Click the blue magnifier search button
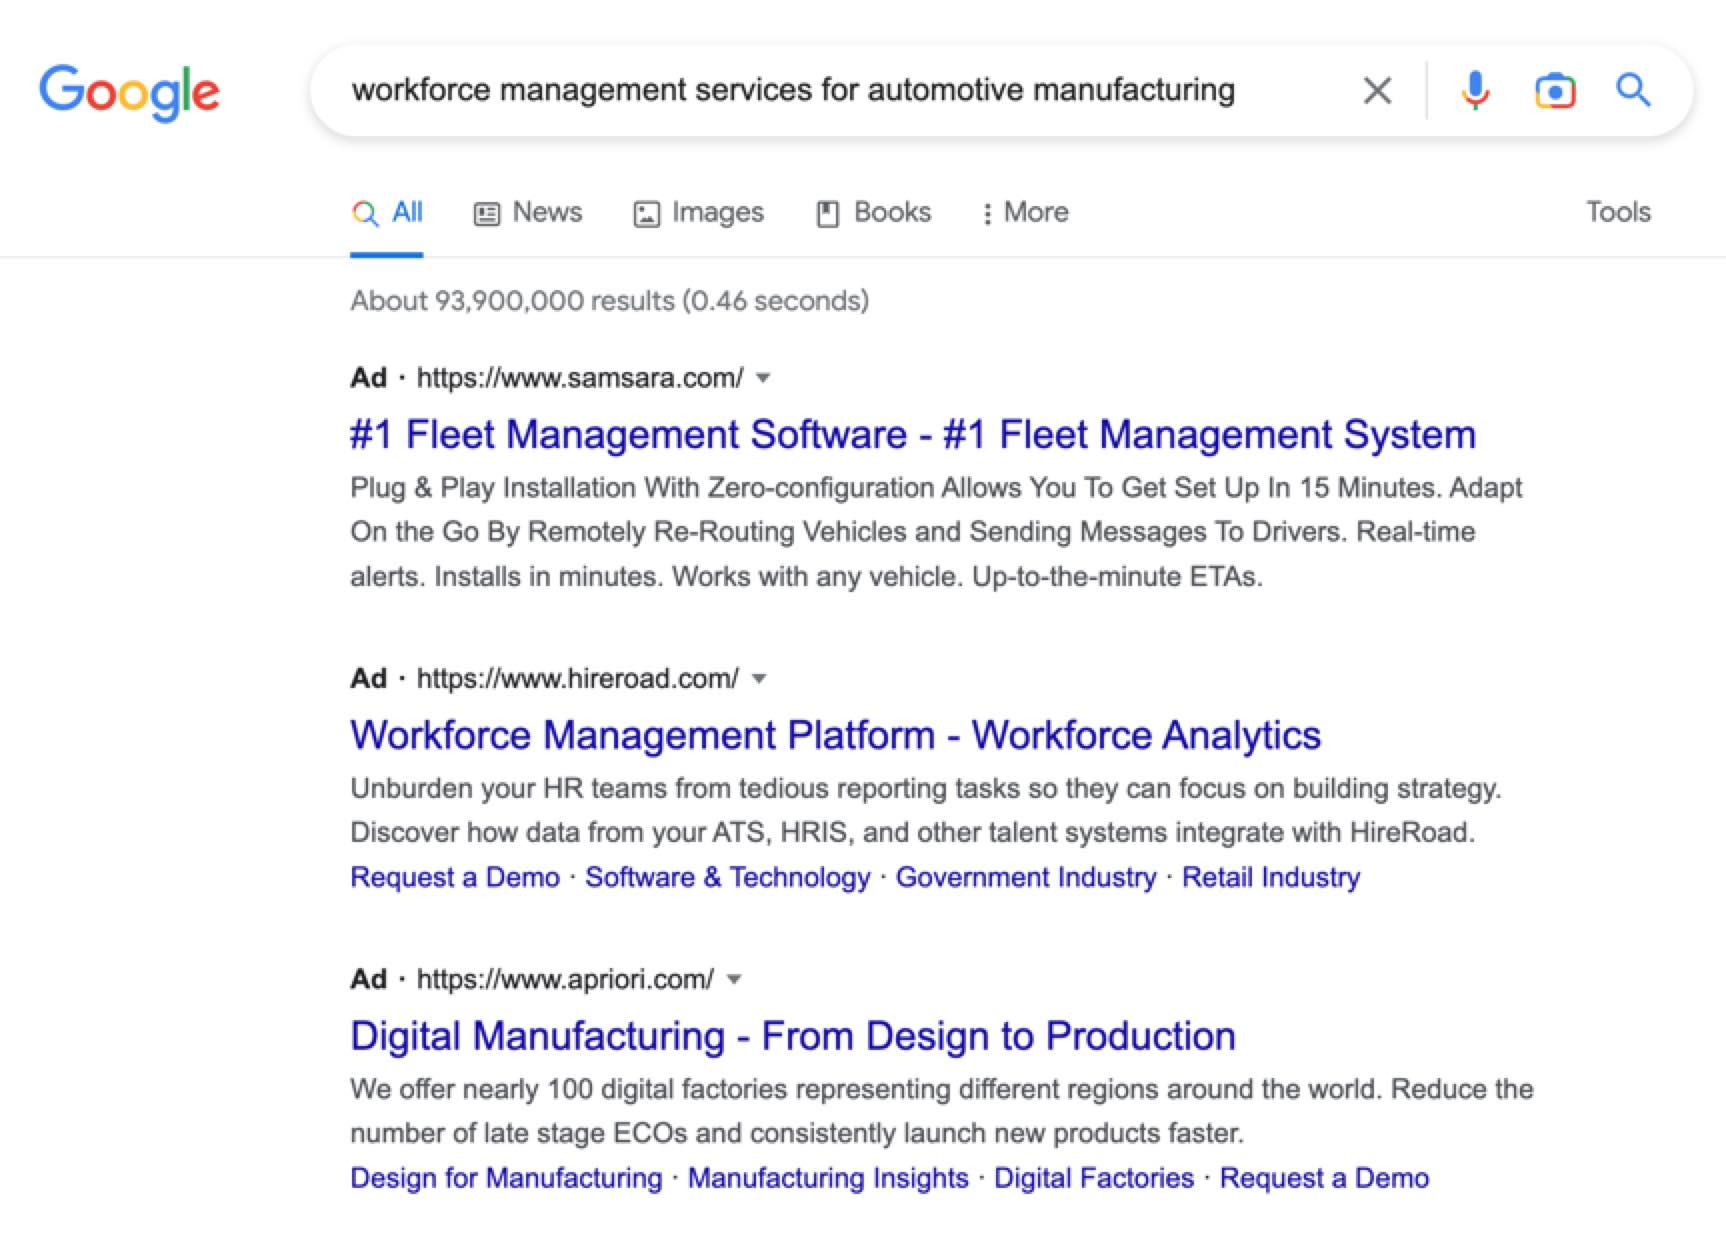The image size is (1726, 1246). (1633, 90)
